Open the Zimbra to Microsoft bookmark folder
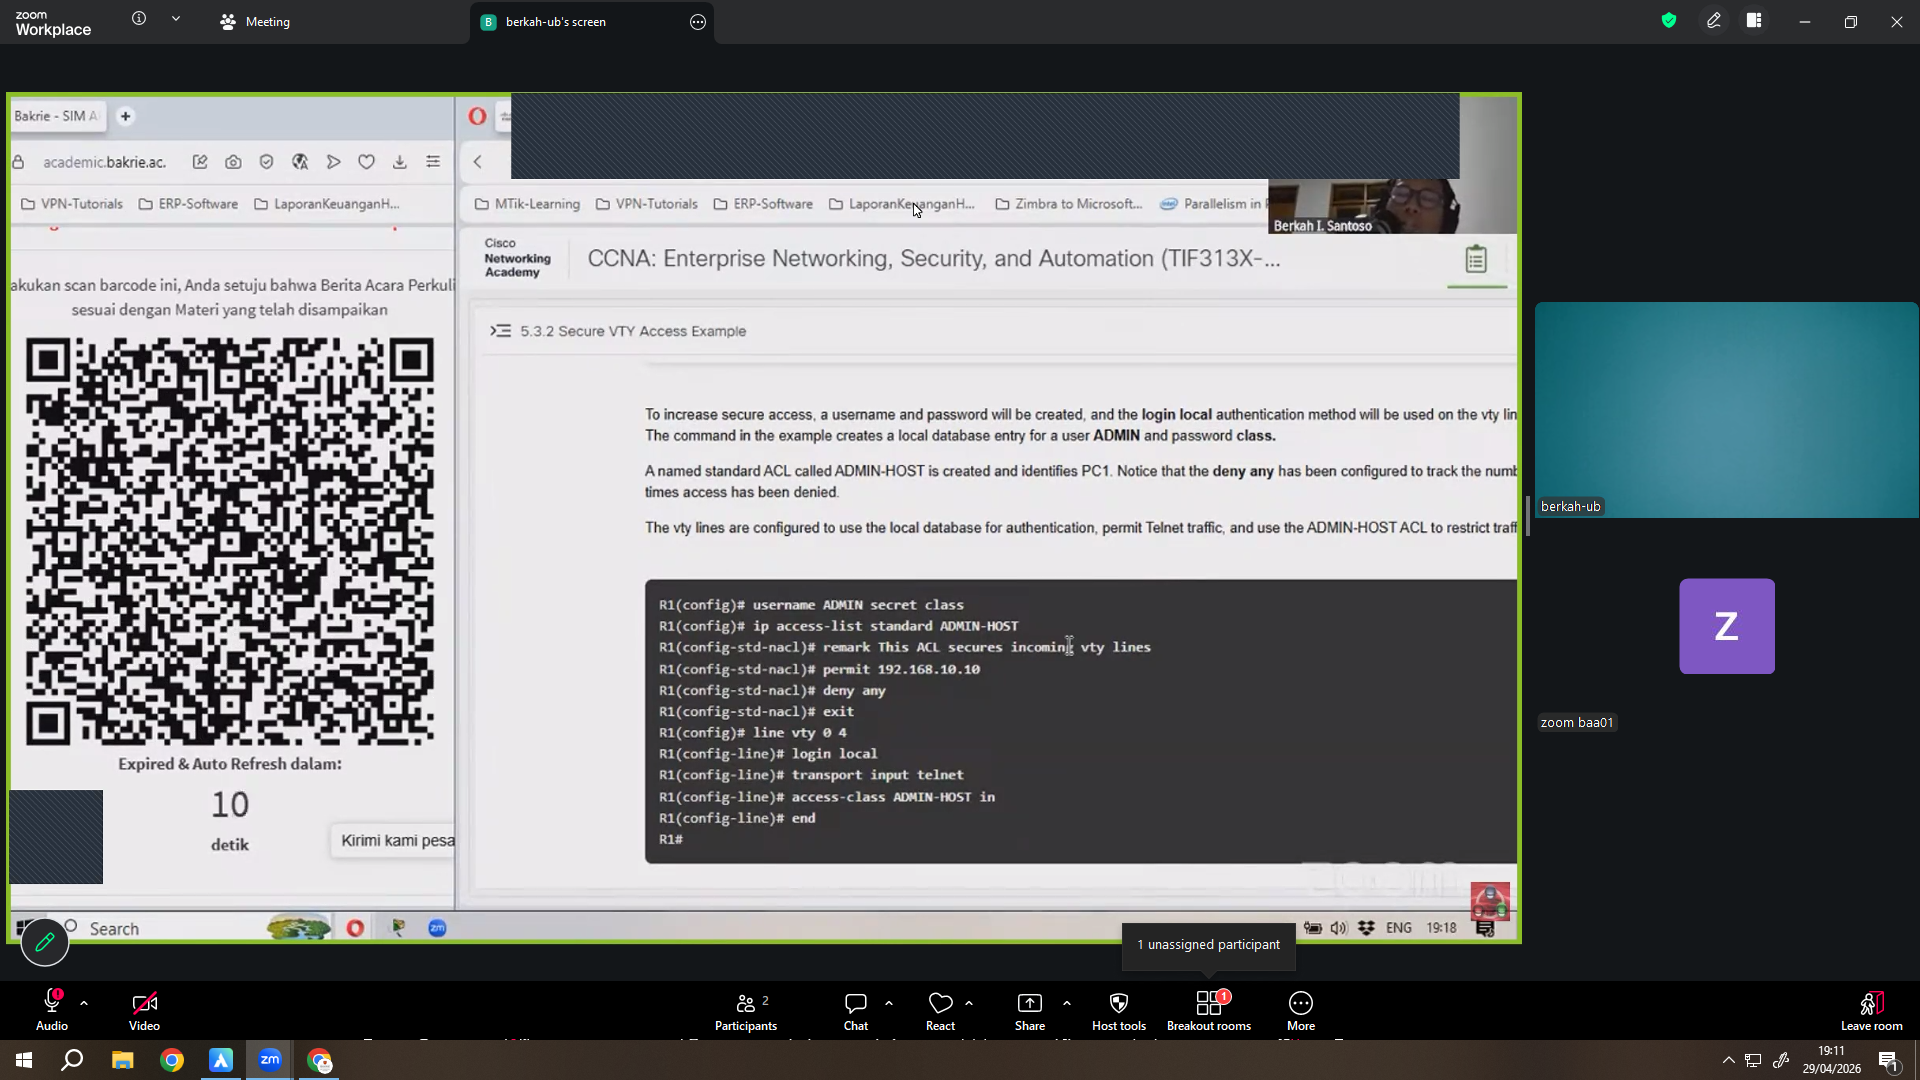Viewport: 1920px width, 1080px height. pyautogui.click(x=1069, y=204)
